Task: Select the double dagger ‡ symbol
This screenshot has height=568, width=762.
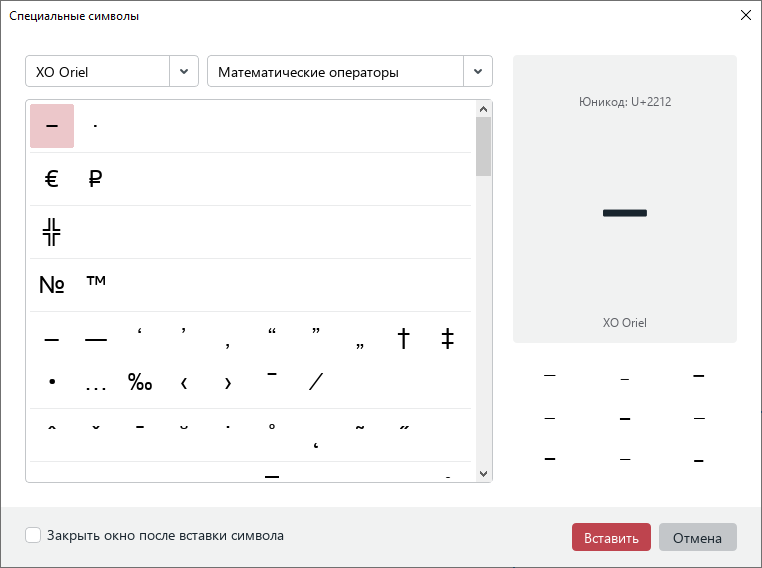Action: (x=448, y=339)
